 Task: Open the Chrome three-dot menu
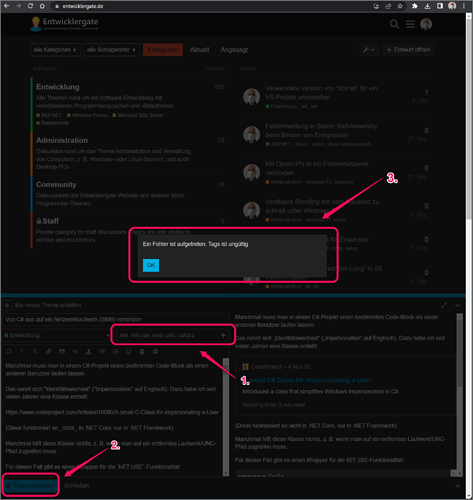pyautogui.click(x=464, y=6)
